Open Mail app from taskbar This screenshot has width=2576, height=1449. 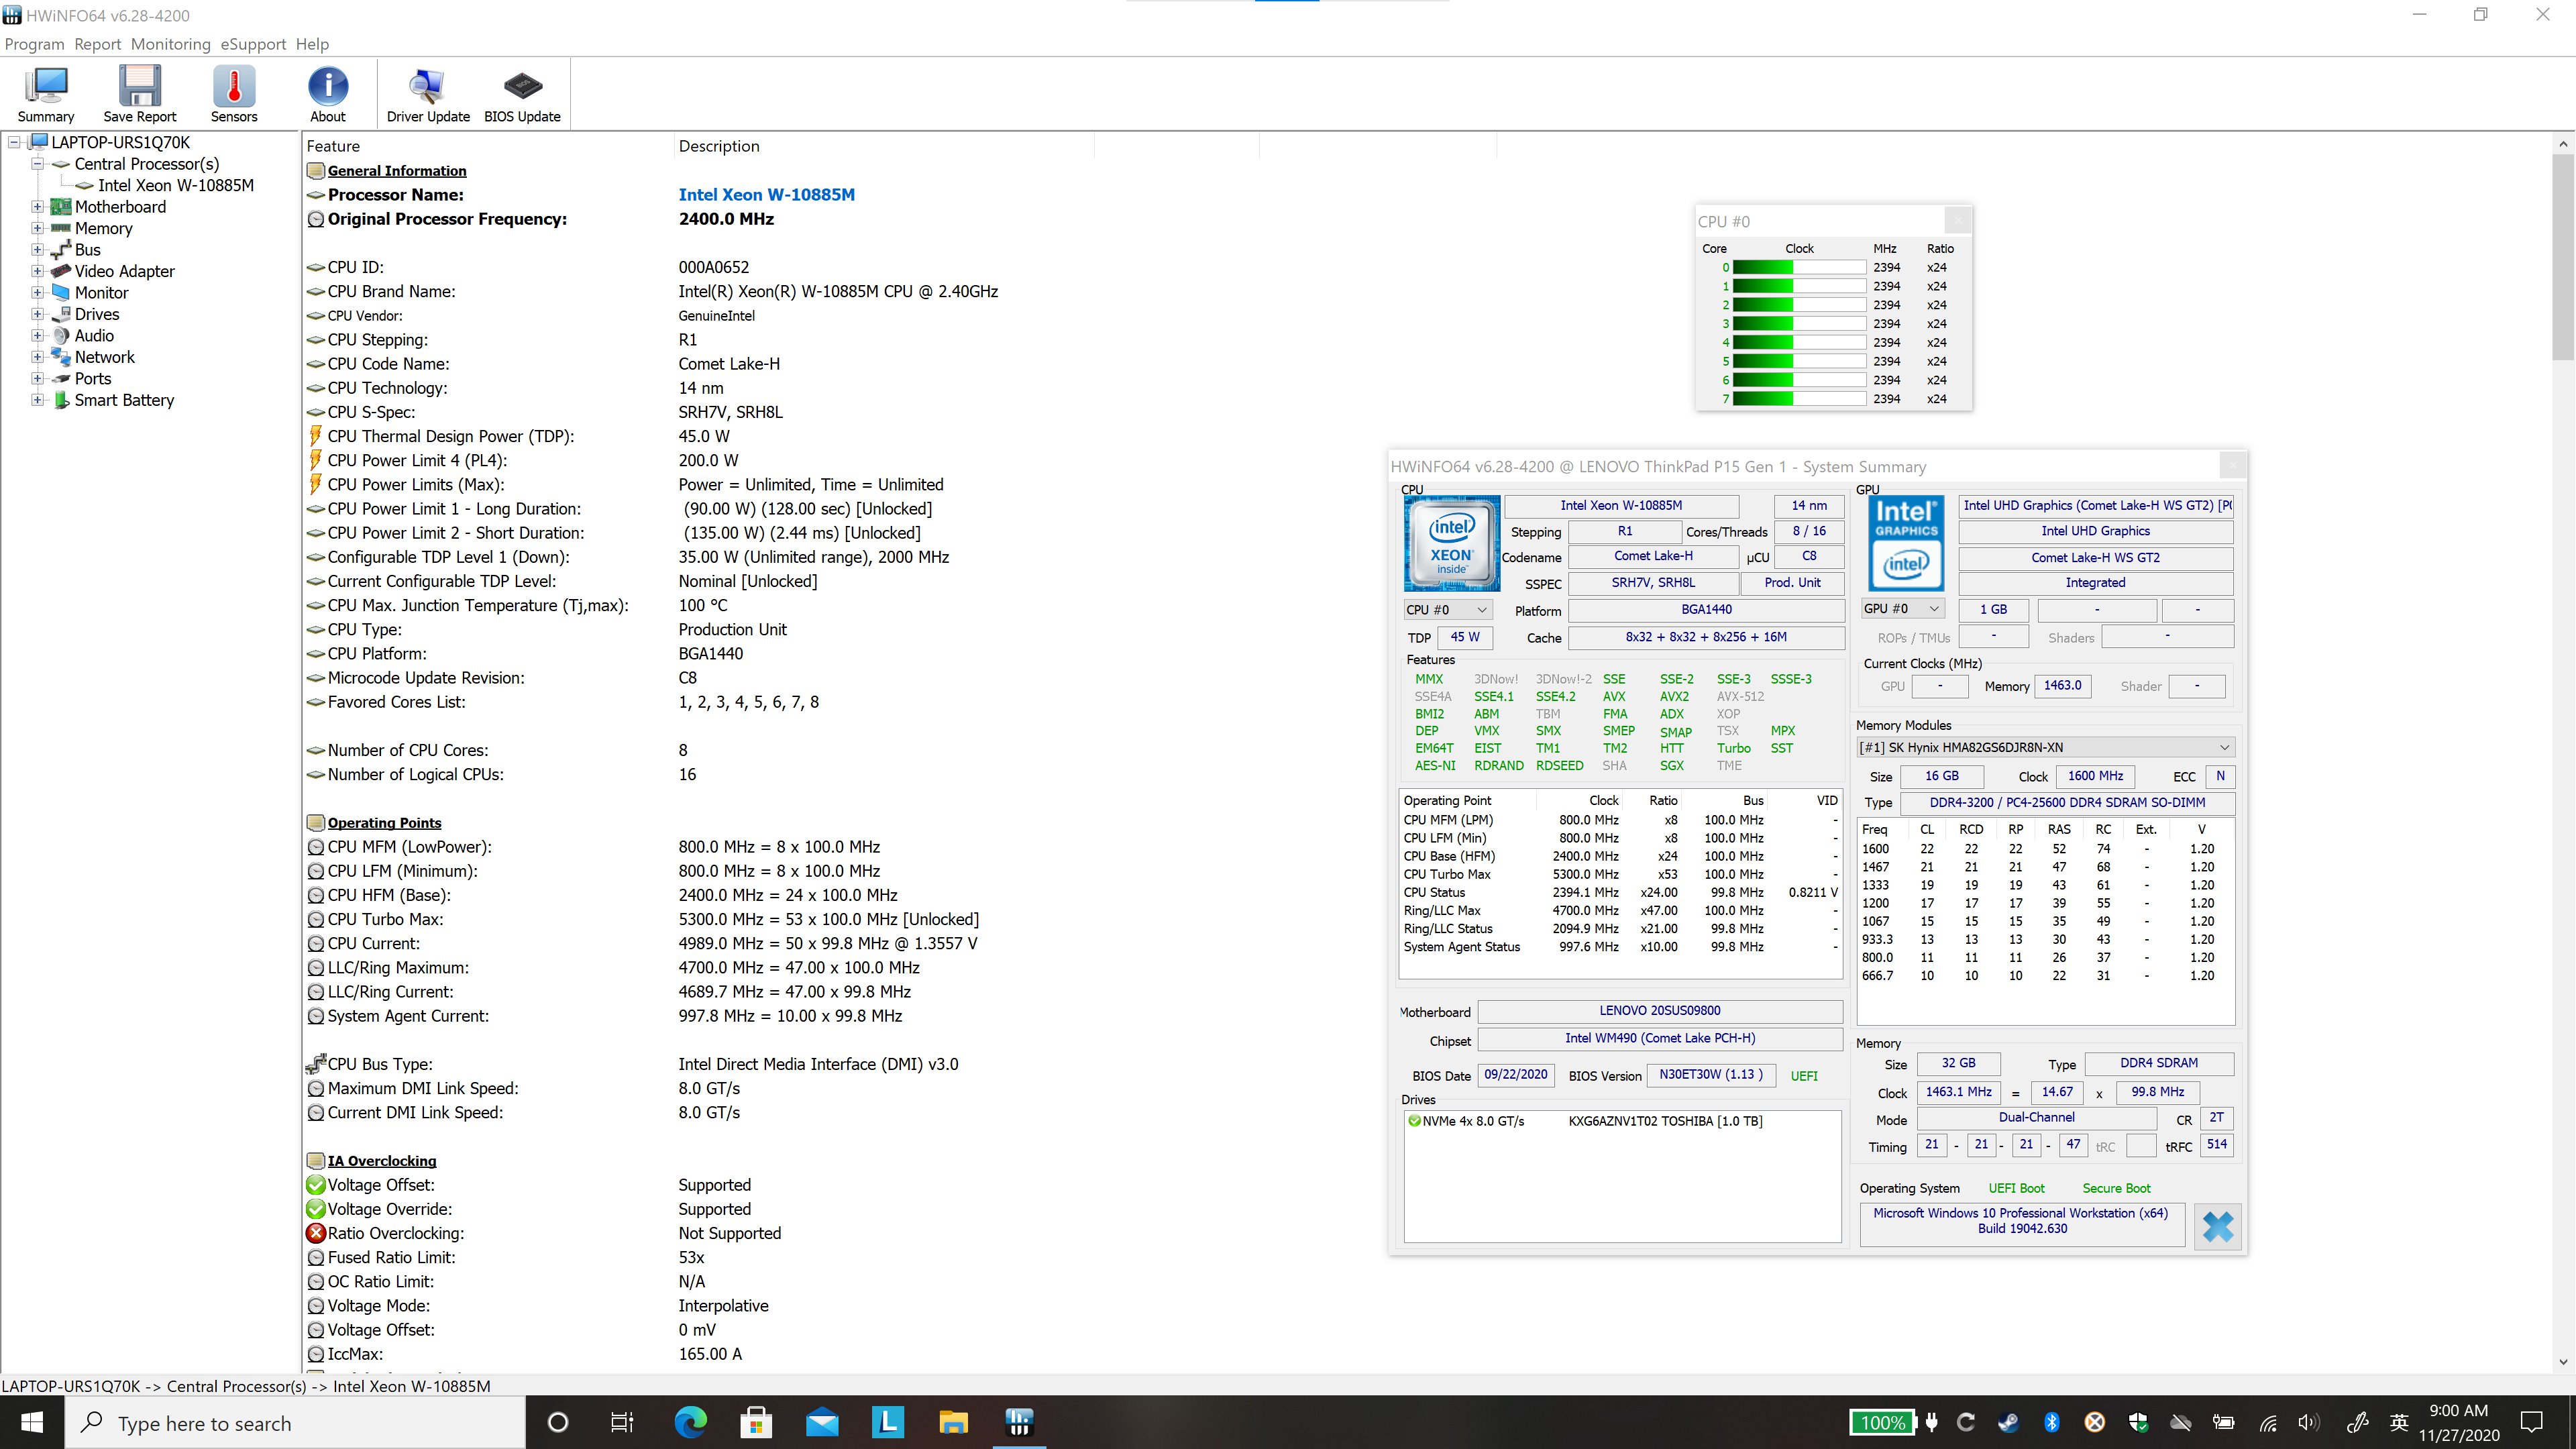(x=822, y=1422)
